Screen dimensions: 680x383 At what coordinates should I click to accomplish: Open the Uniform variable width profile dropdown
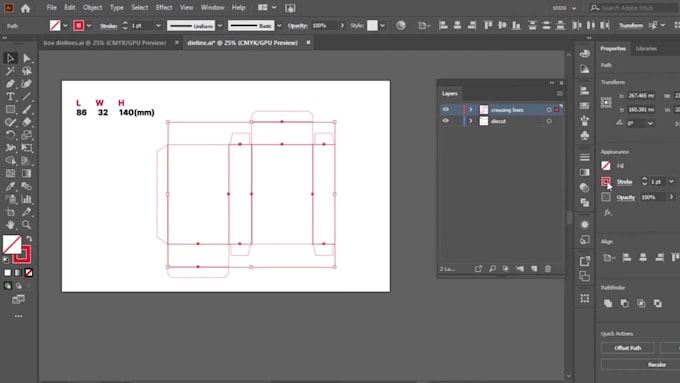220,26
